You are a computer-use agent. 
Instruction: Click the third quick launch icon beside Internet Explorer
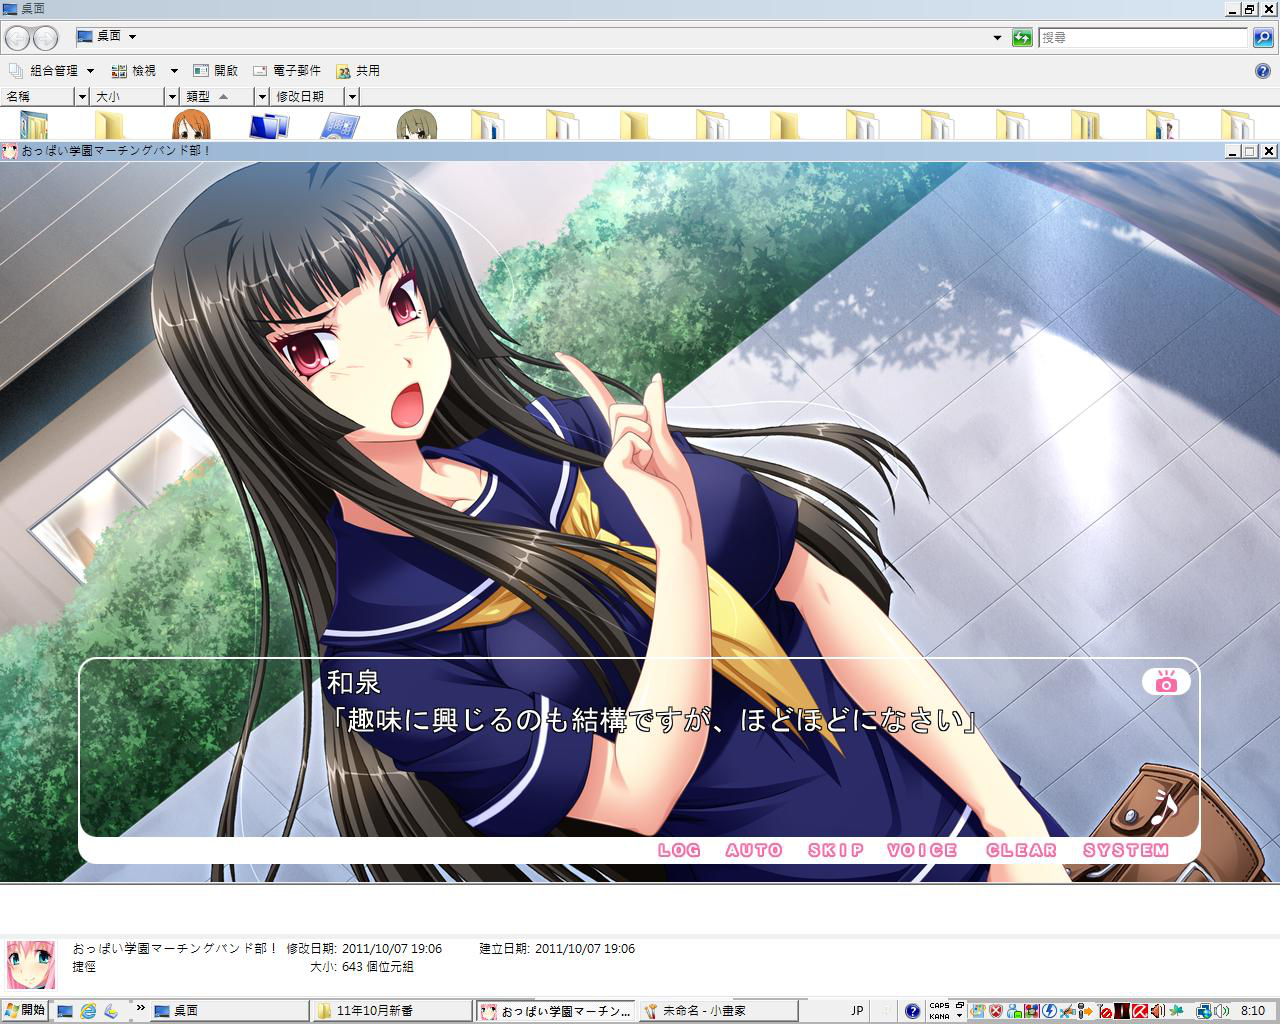click(111, 1011)
